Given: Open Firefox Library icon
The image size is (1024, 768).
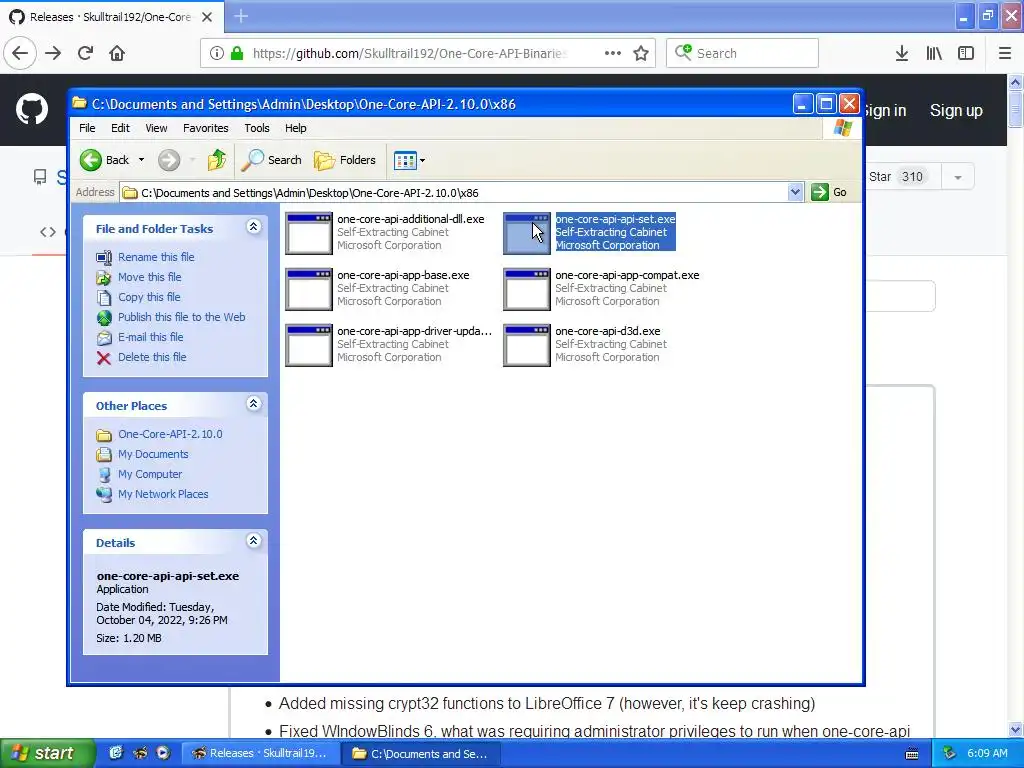Looking at the screenshot, I should [934, 53].
